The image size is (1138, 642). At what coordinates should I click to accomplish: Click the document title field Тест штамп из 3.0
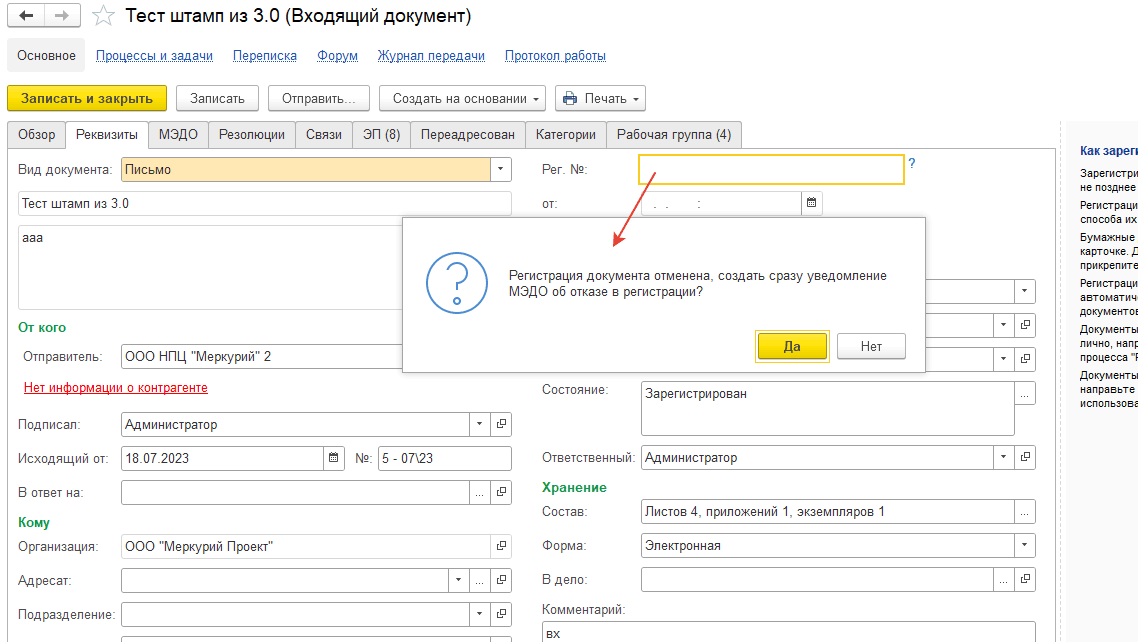point(265,203)
